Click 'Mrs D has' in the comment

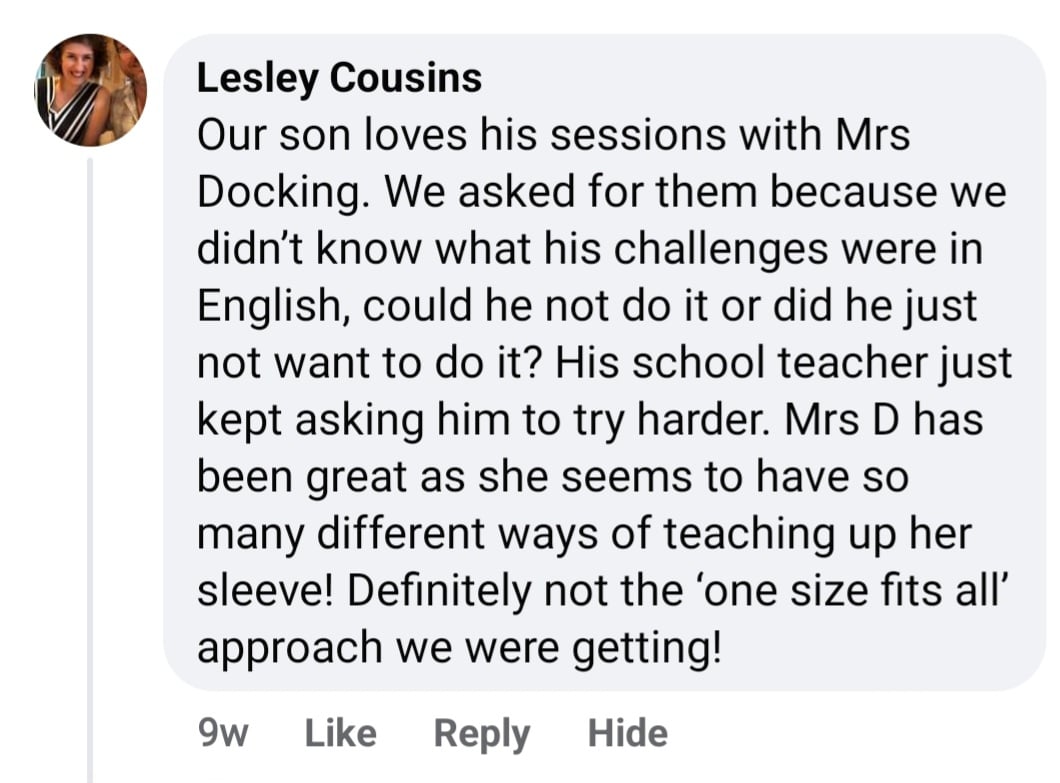884,420
